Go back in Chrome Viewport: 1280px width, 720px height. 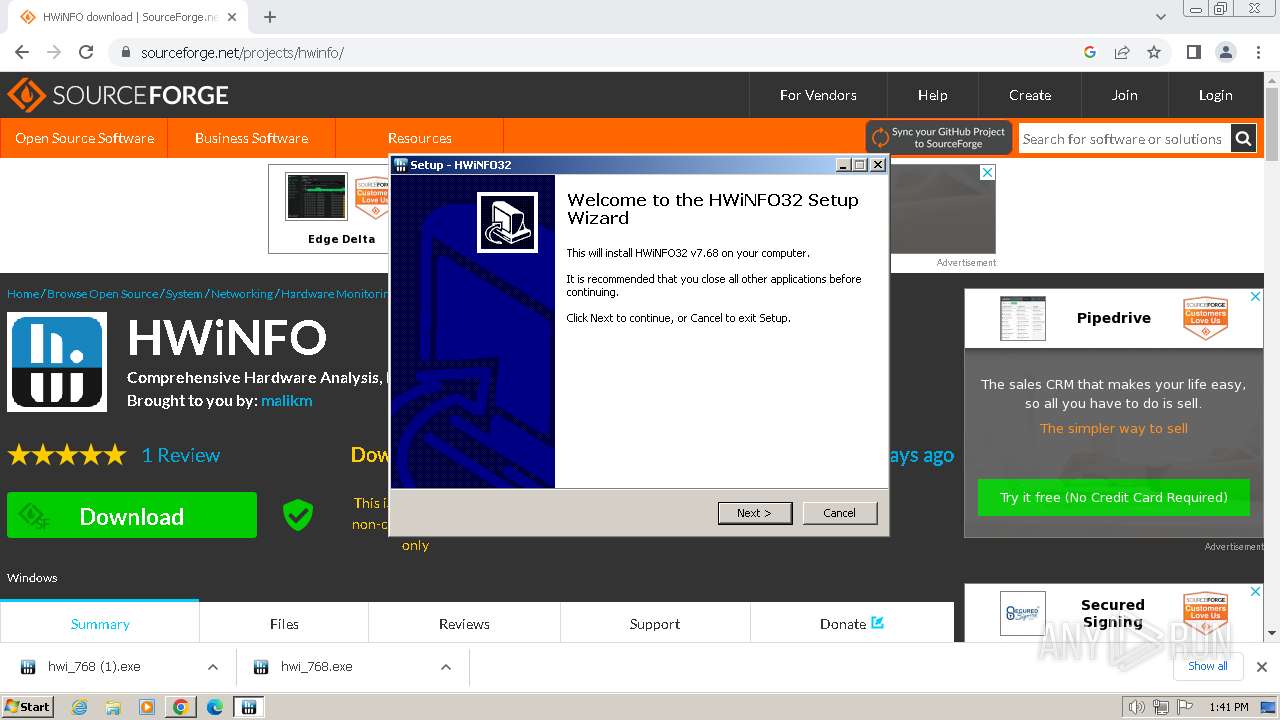(x=22, y=52)
